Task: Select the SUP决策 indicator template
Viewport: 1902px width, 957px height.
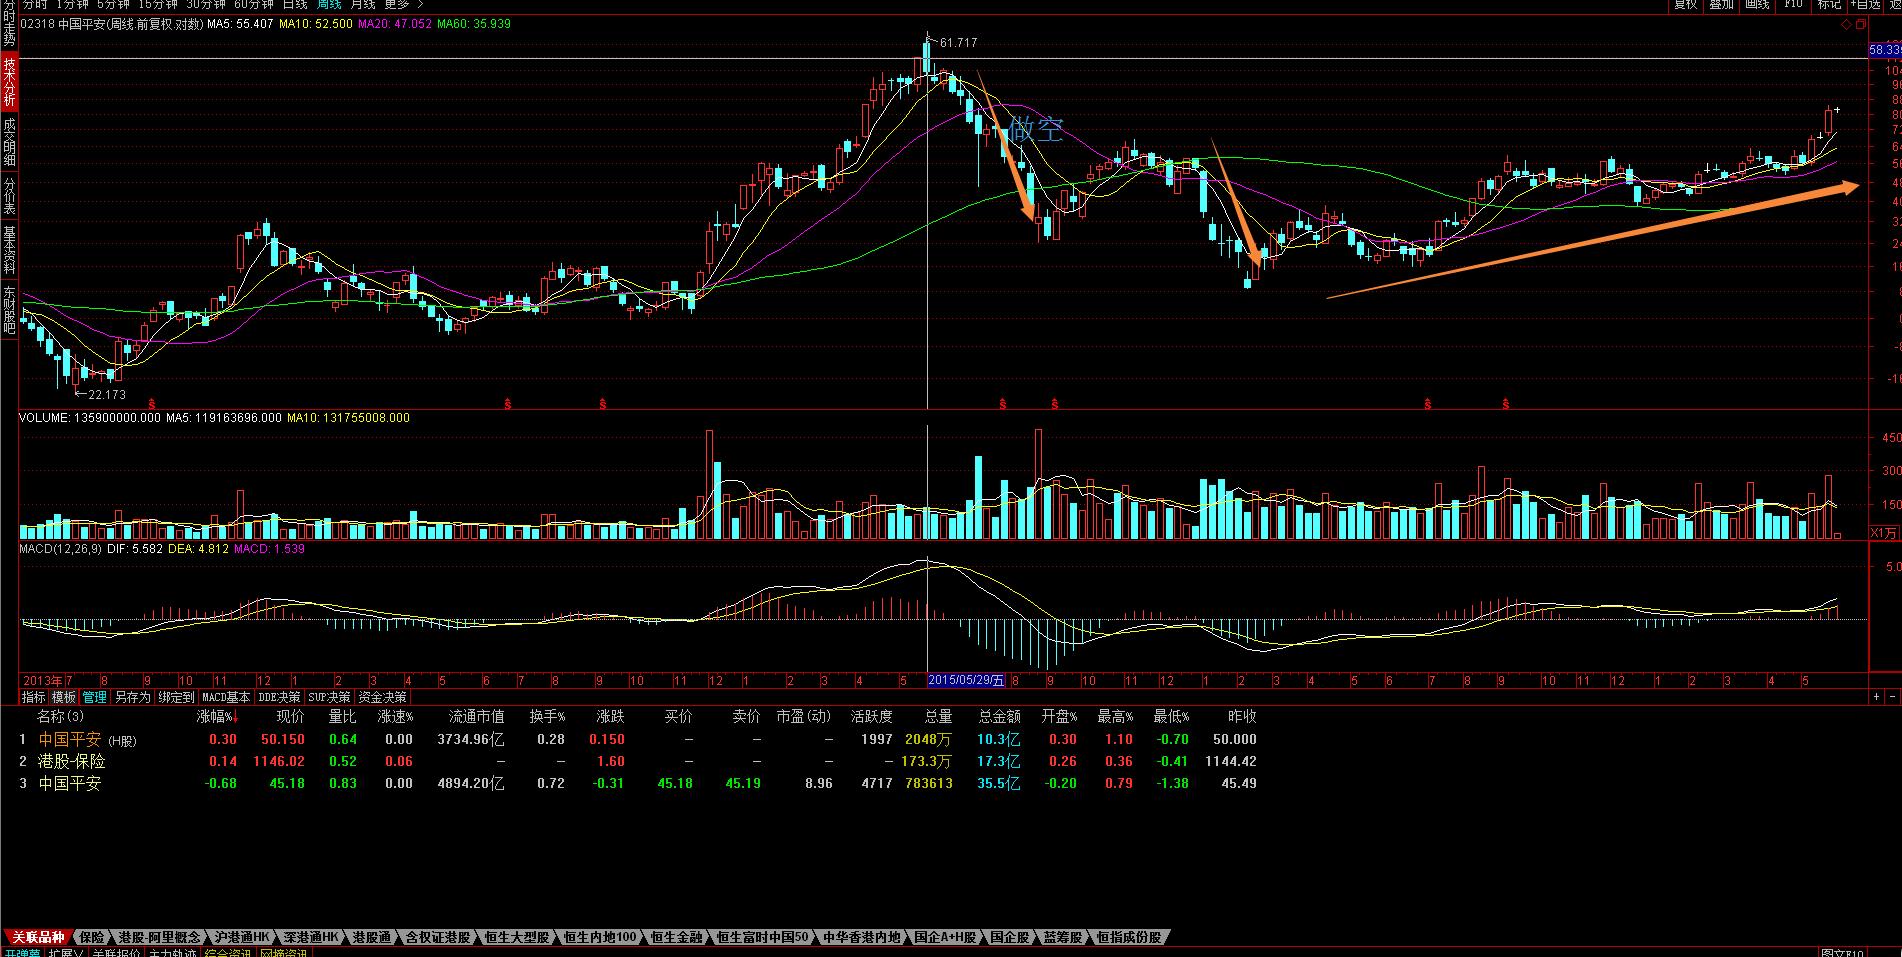Action: point(329,697)
